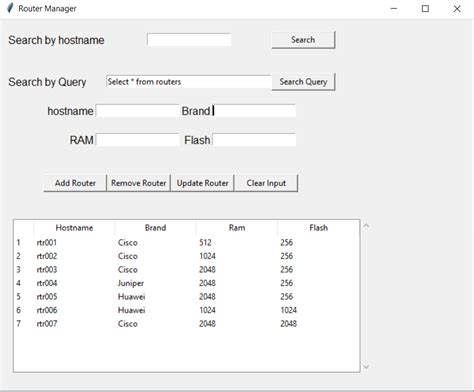Image resolution: width=474 pixels, height=392 pixels.
Task: Select the rtr006 row
Action: [x=187, y=310]
